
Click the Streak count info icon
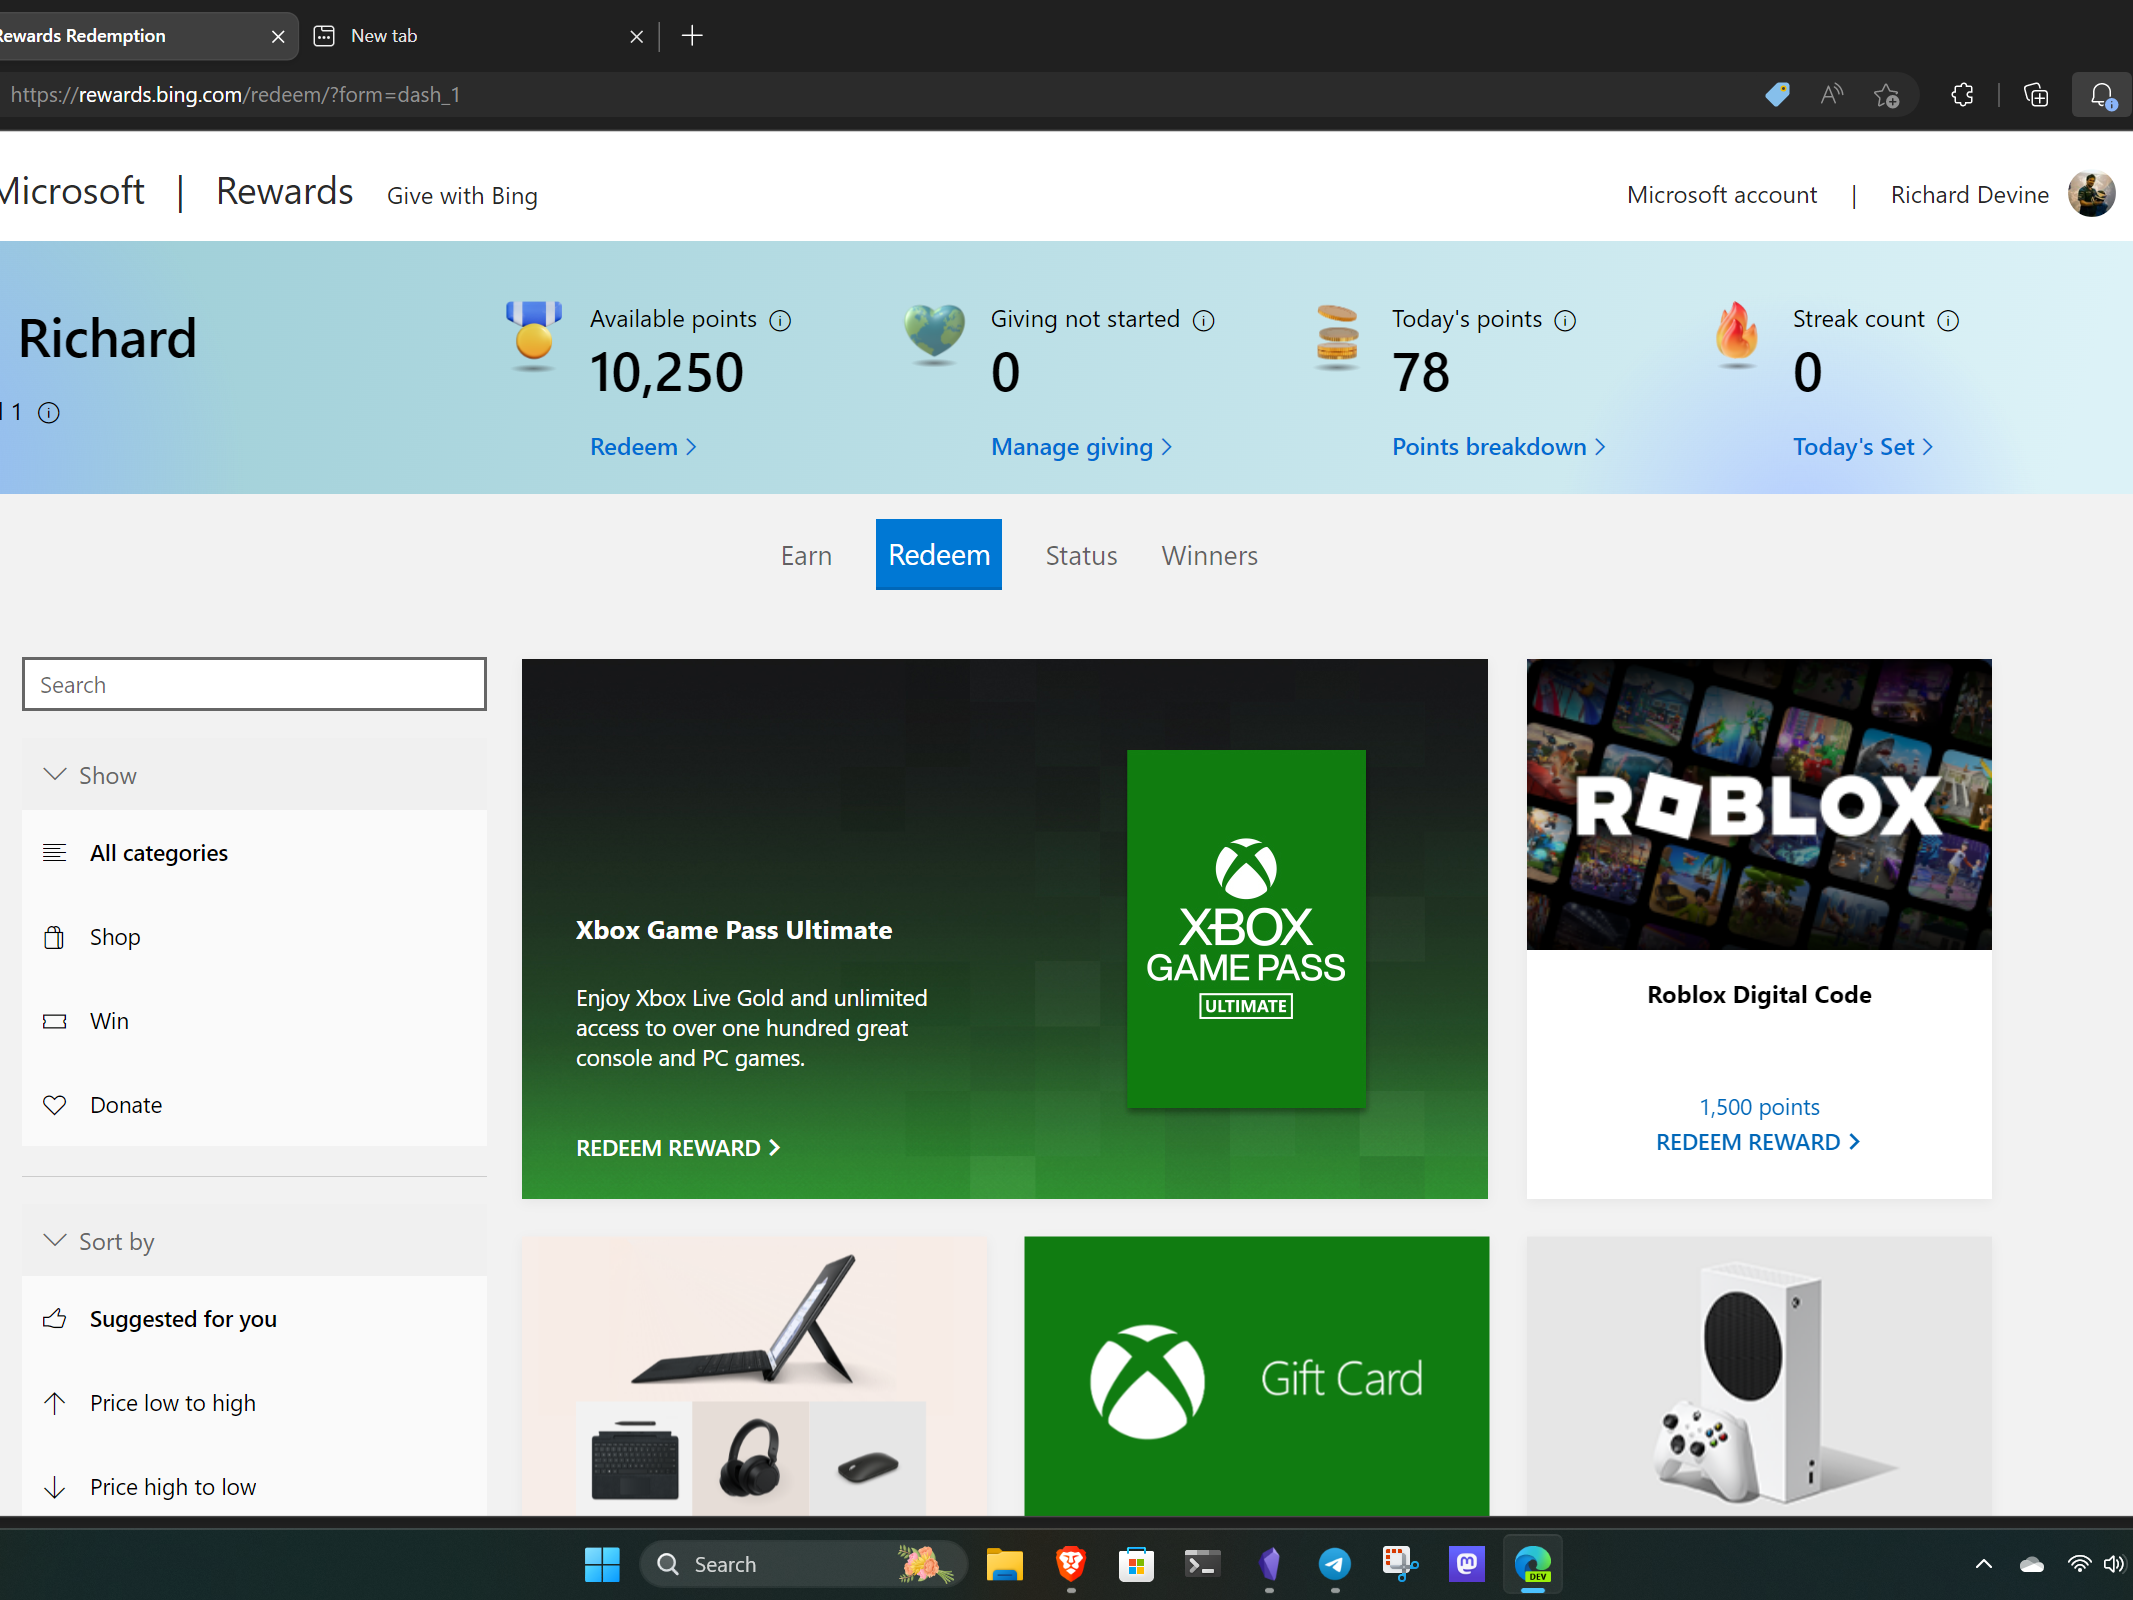(1948, 320)
